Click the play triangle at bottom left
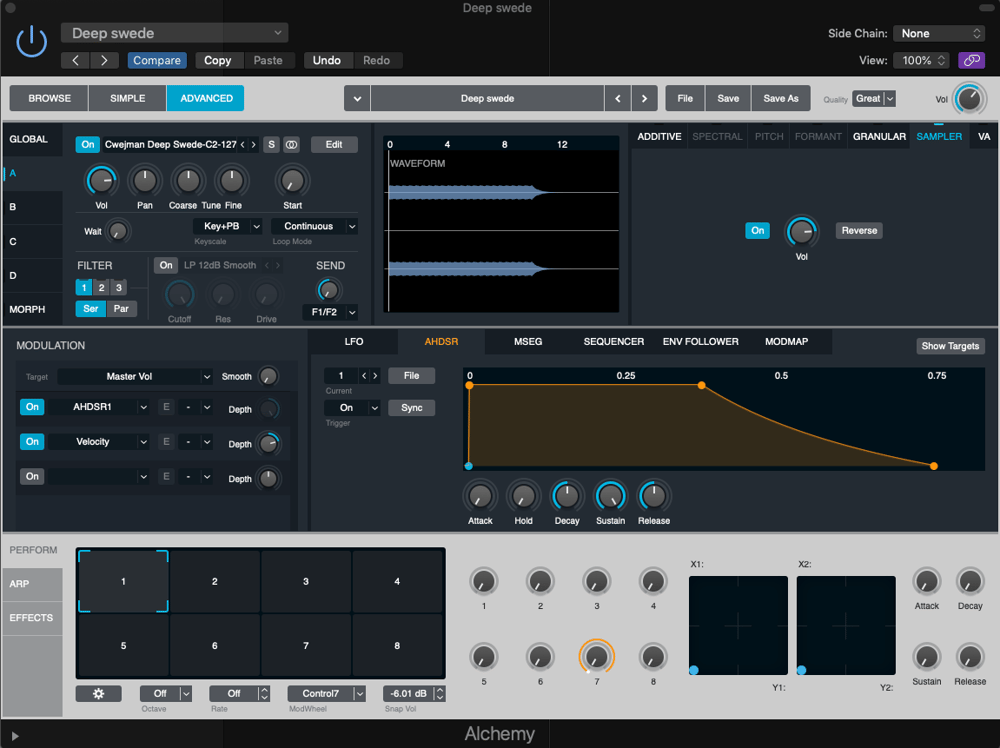Viewport: 1000px width, 748px height. click(x=15, y=736)
